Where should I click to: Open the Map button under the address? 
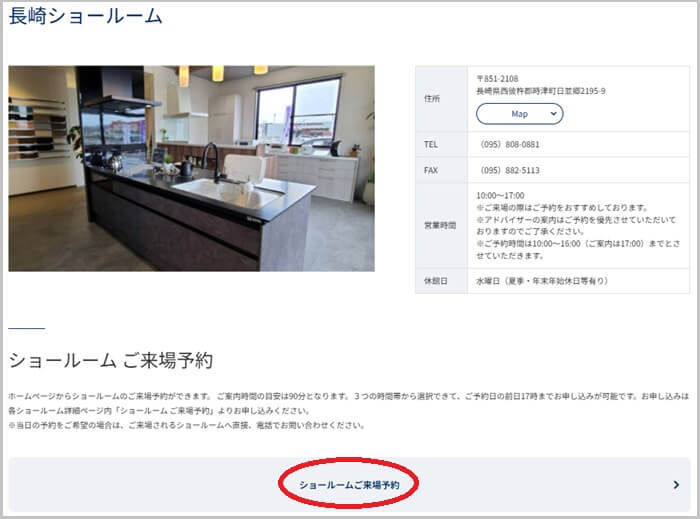pyautogui.click(x=519, y=114)
